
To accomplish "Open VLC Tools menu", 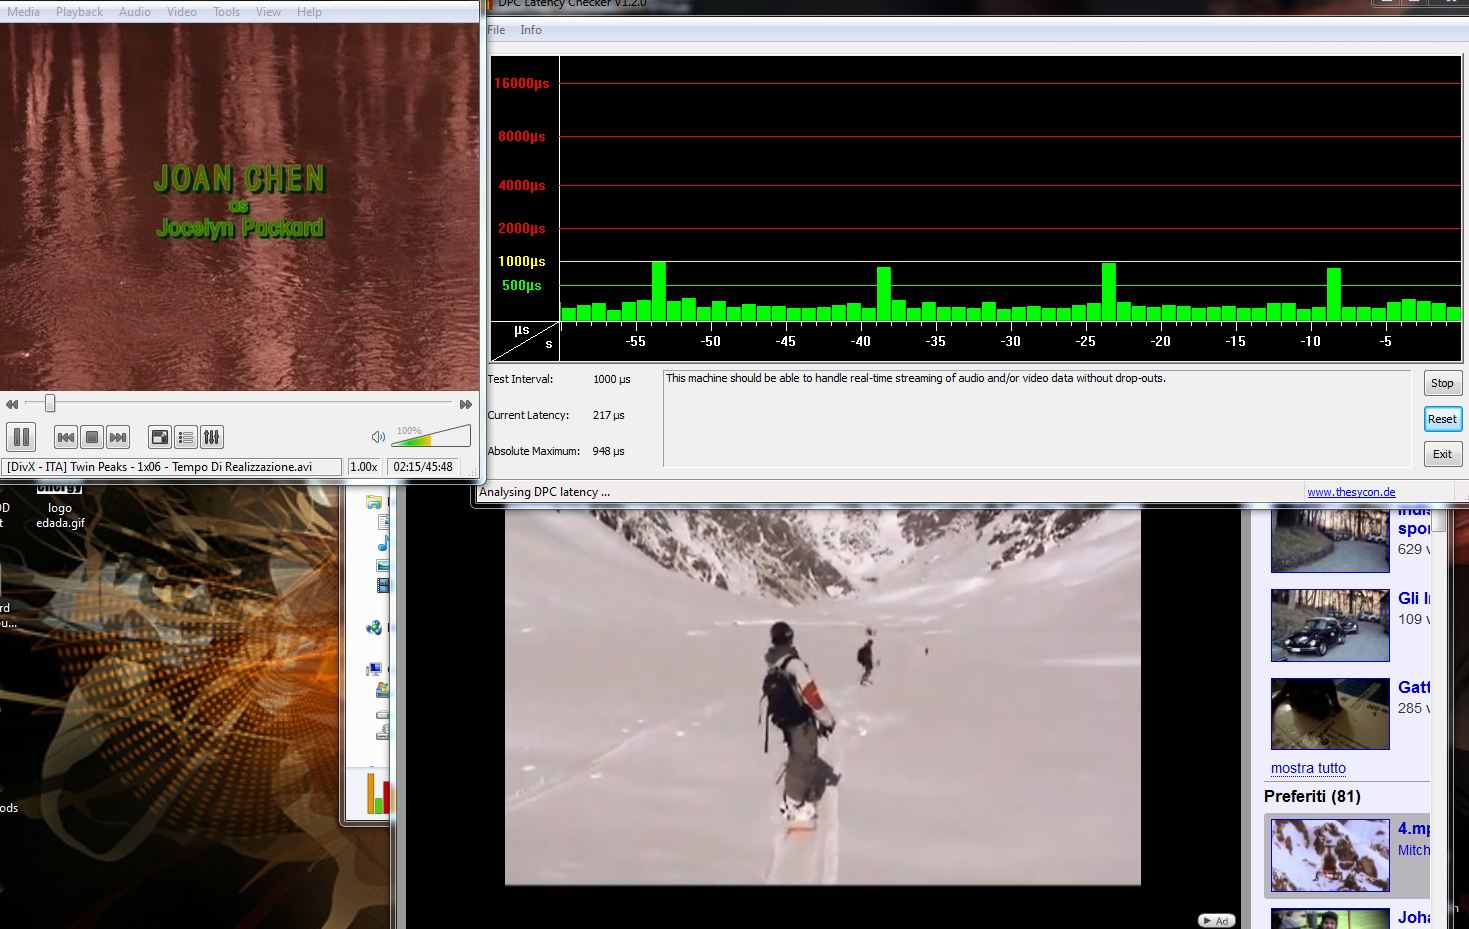I will pos(227,12).
